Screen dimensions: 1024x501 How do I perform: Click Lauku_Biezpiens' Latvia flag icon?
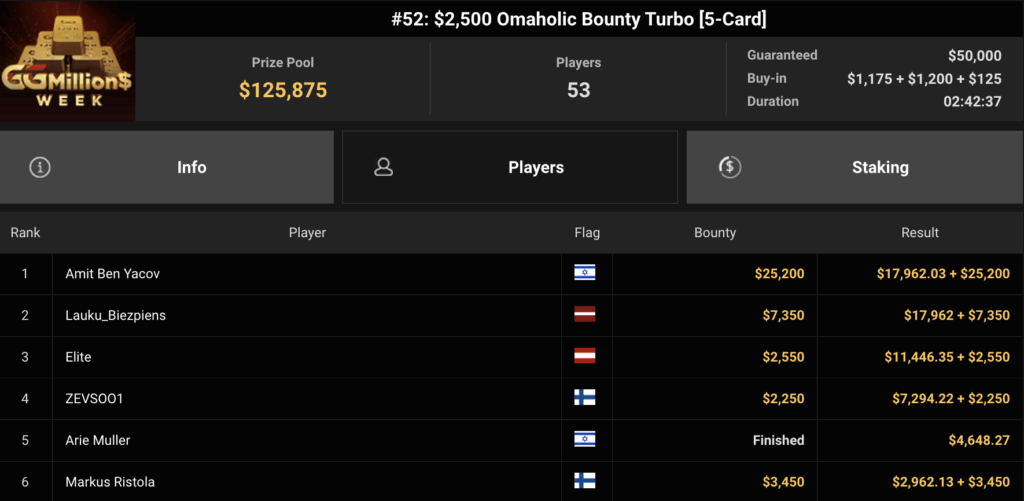584,315
